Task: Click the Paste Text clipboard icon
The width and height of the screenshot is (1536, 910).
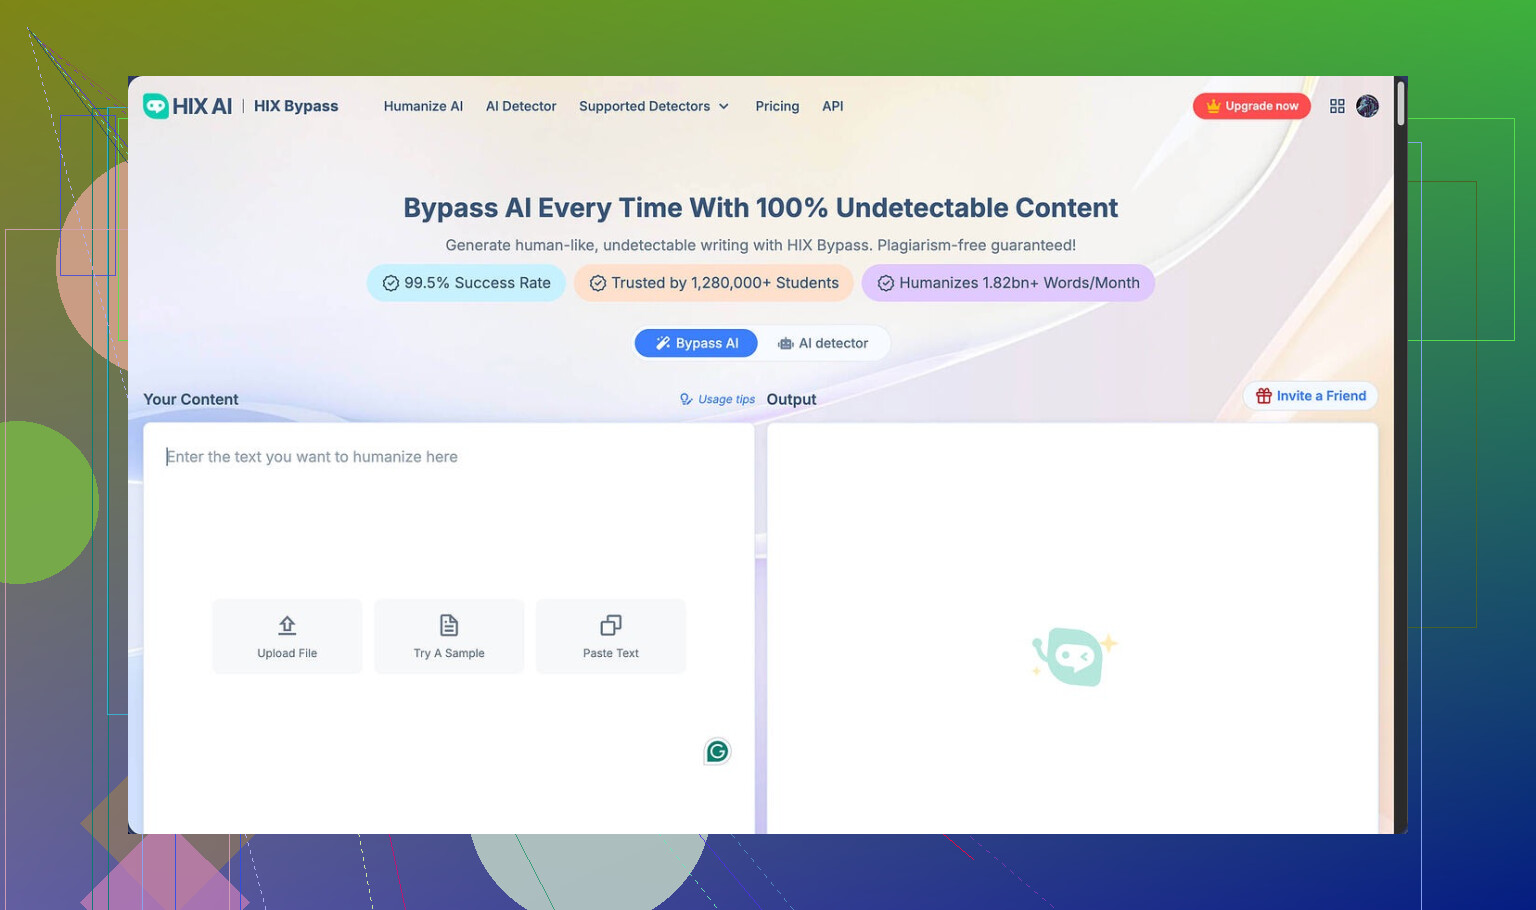Action: point(611,626)
